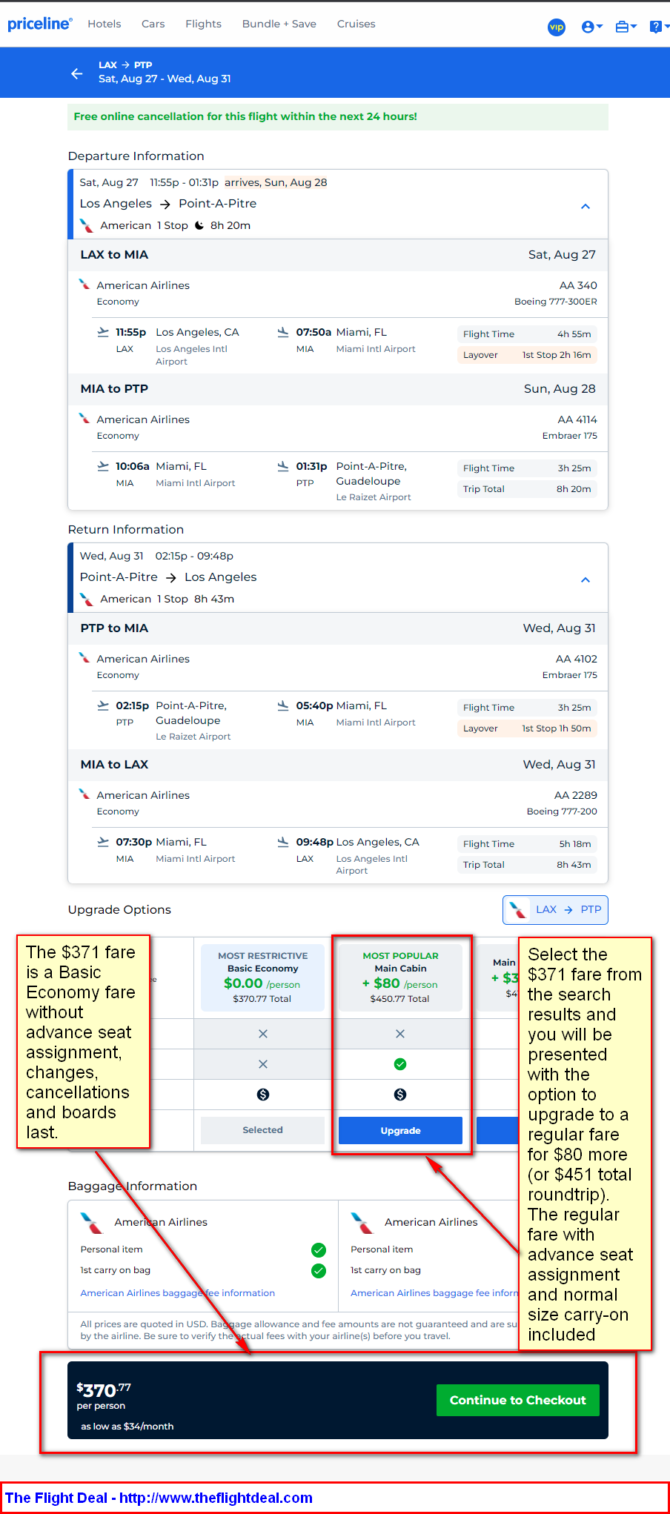This screenshot has height=1514, width=670.
Task: Click the Main Cabin green checkmark icon
Action: tap(400, 1064)
